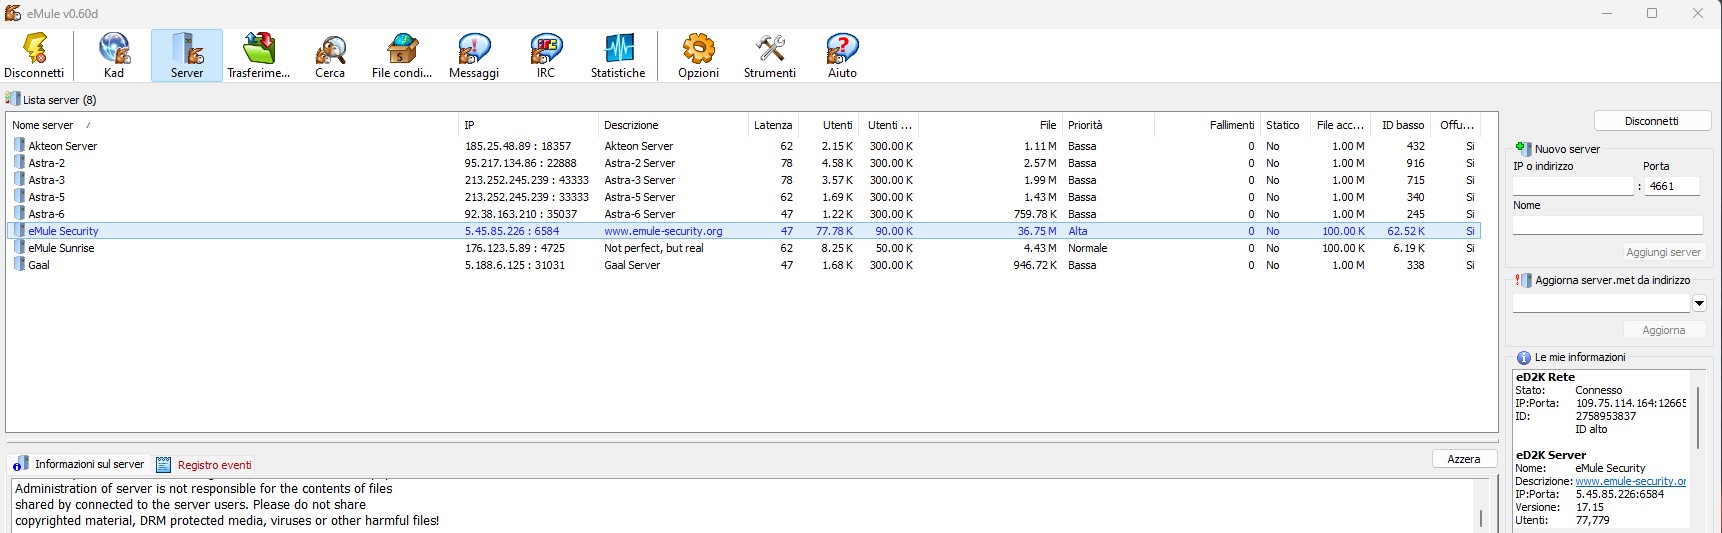Click the Disconnetti toolbar icon
The image size is (1722, 533).
[34, 56]
